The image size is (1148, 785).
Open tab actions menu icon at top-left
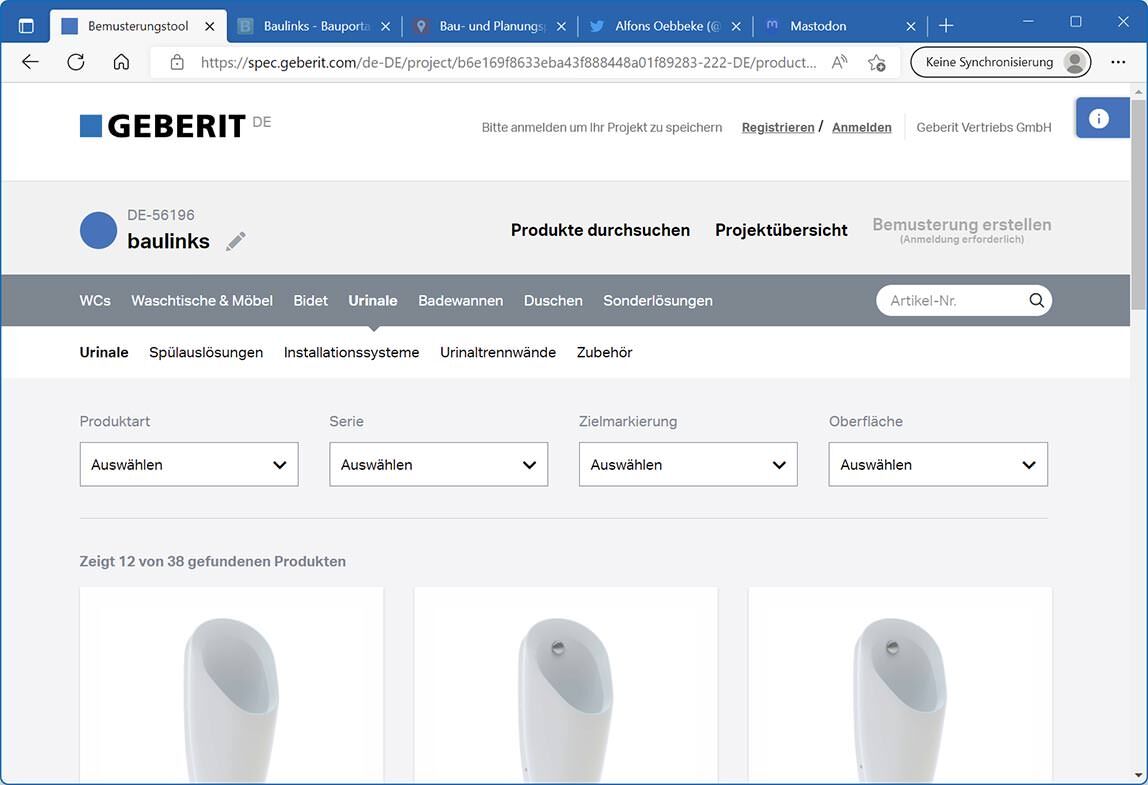click(x=26, y=26)
